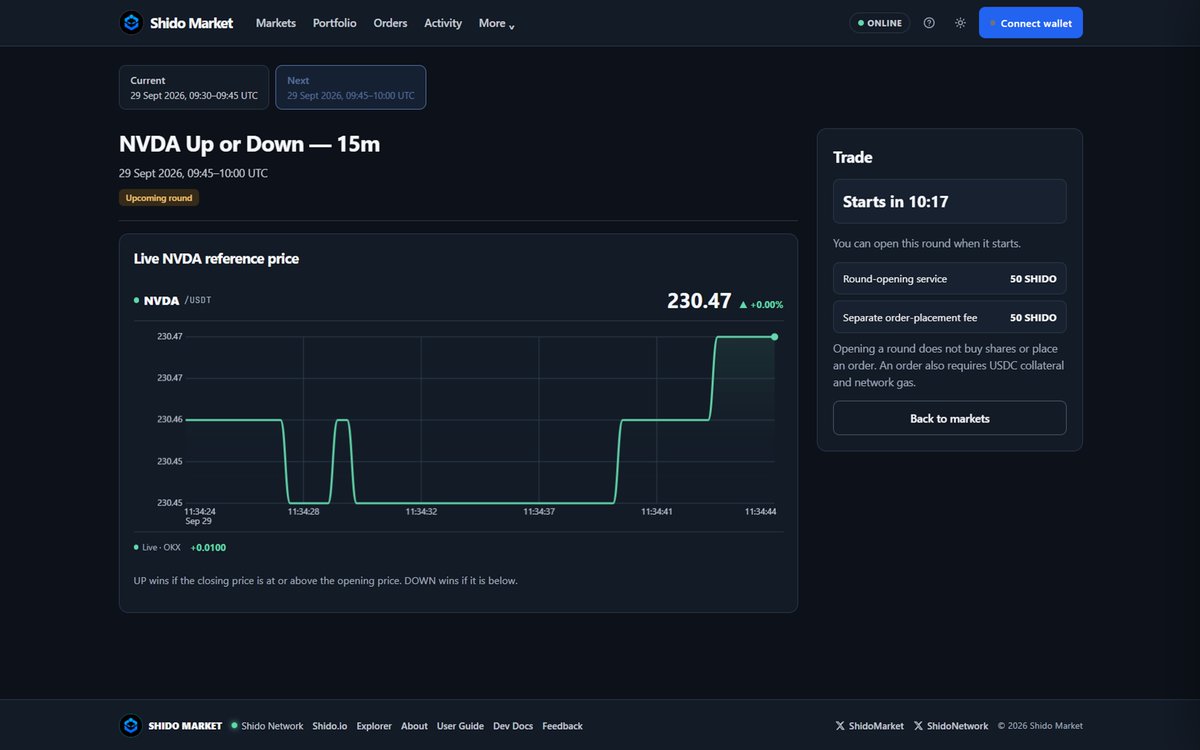
Task: Open the About footer link
Action: point(414,726)
